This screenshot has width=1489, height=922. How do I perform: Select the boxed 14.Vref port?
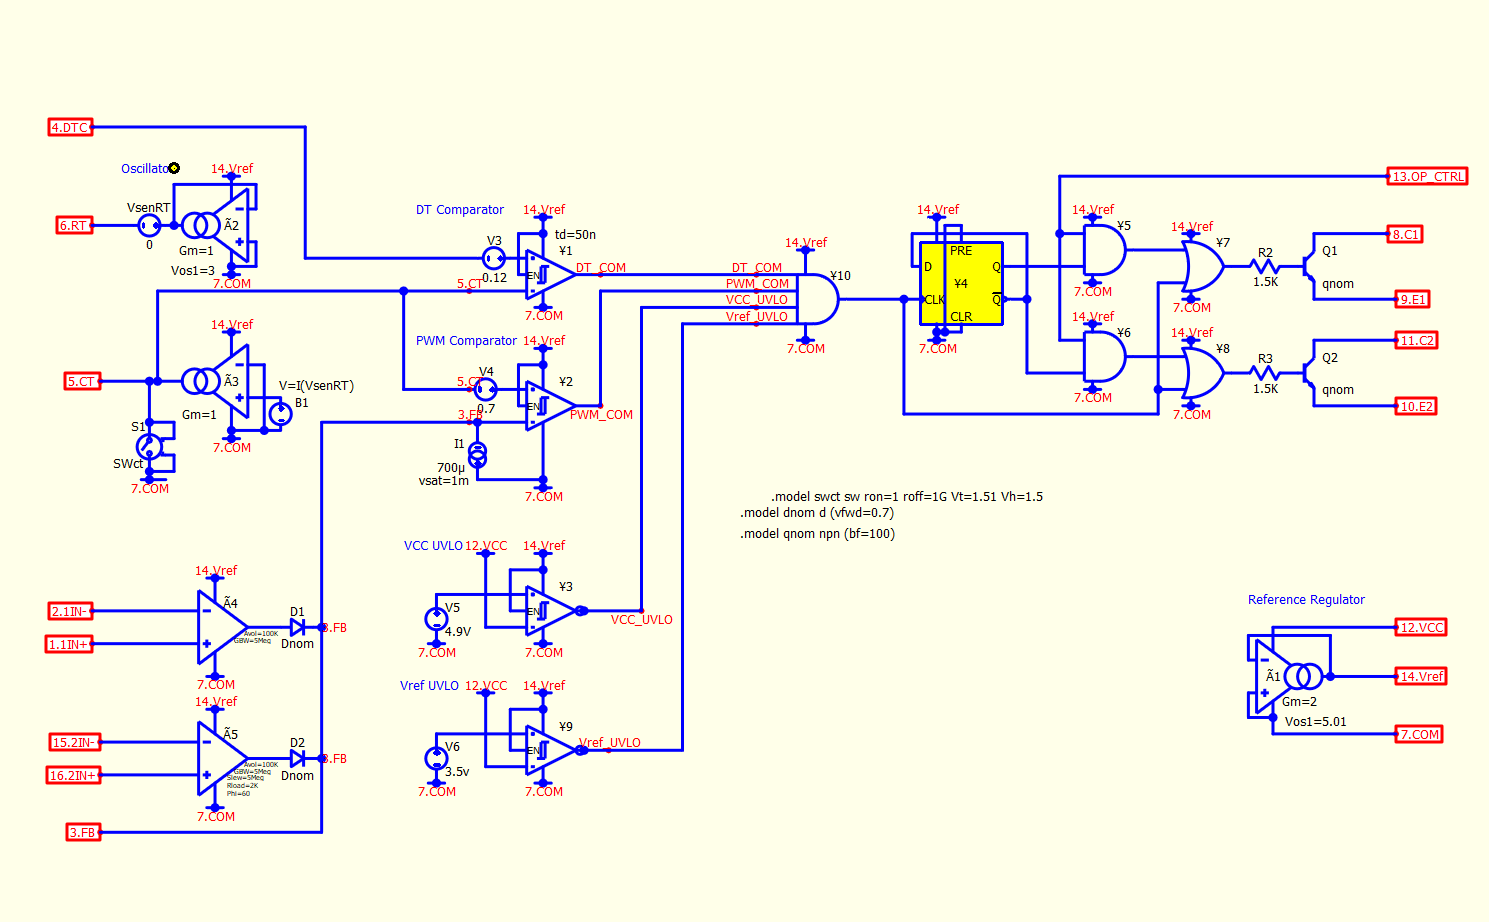1421,676
